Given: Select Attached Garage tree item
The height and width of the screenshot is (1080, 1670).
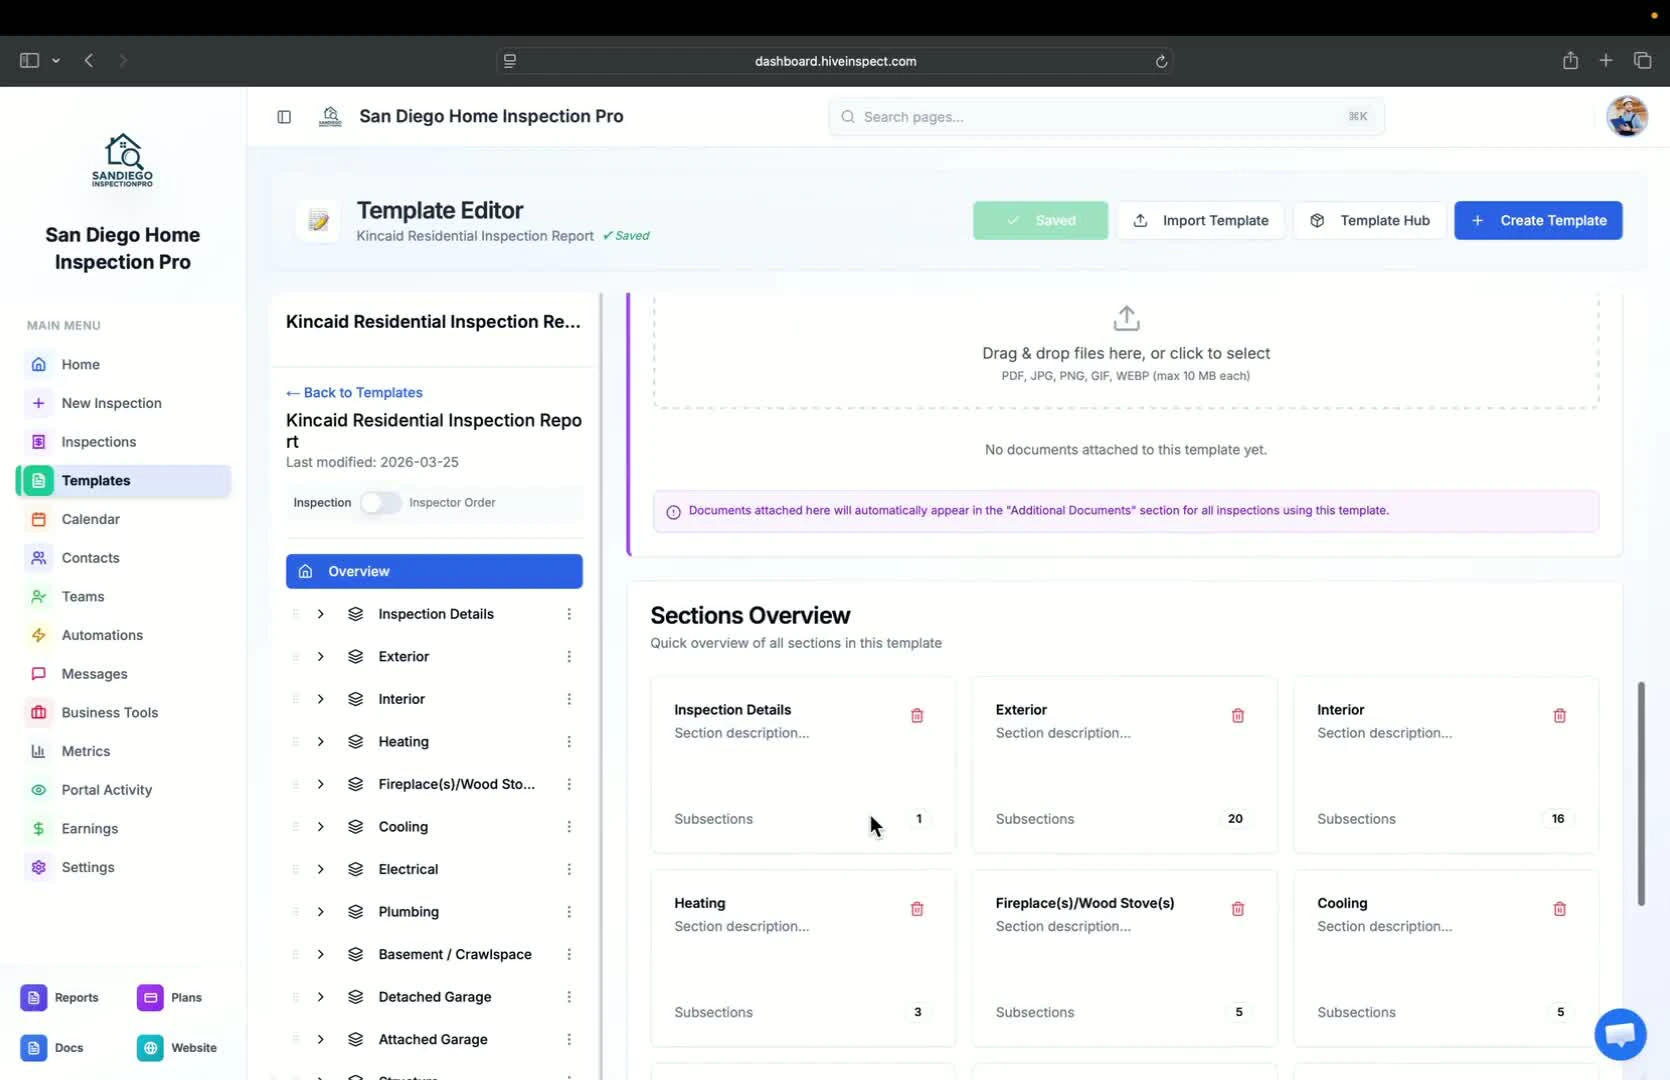Looking at the screenshot, I should click(433, 1040).
